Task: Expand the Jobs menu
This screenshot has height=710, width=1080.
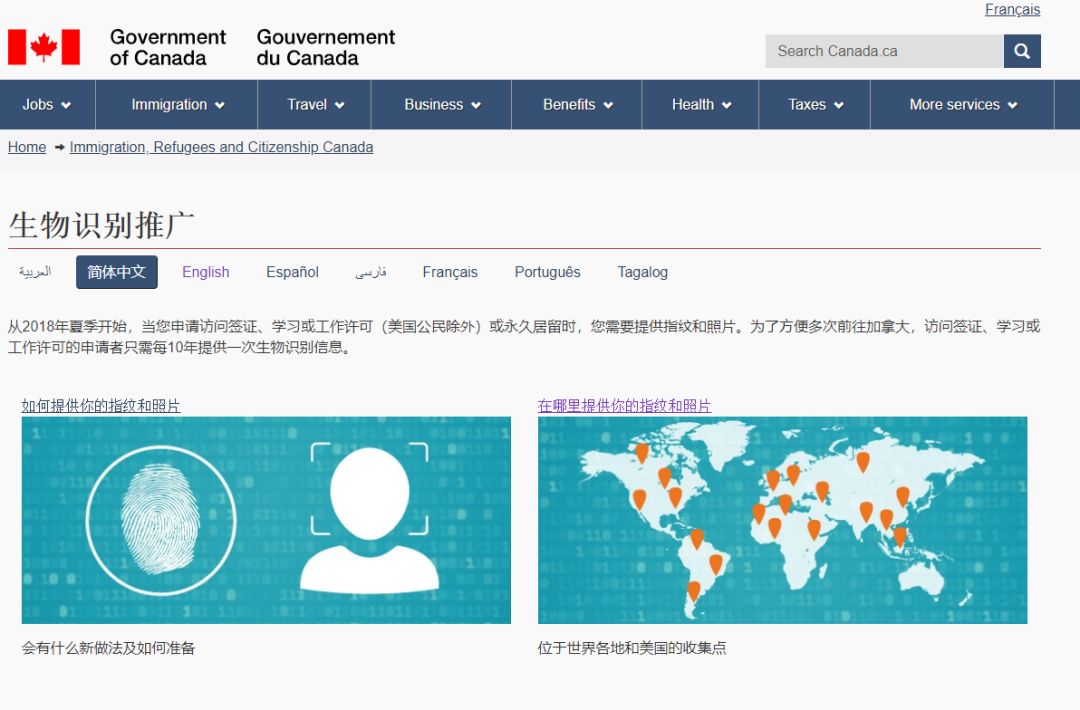Action: pyautogui.click(x=47, y=105)
